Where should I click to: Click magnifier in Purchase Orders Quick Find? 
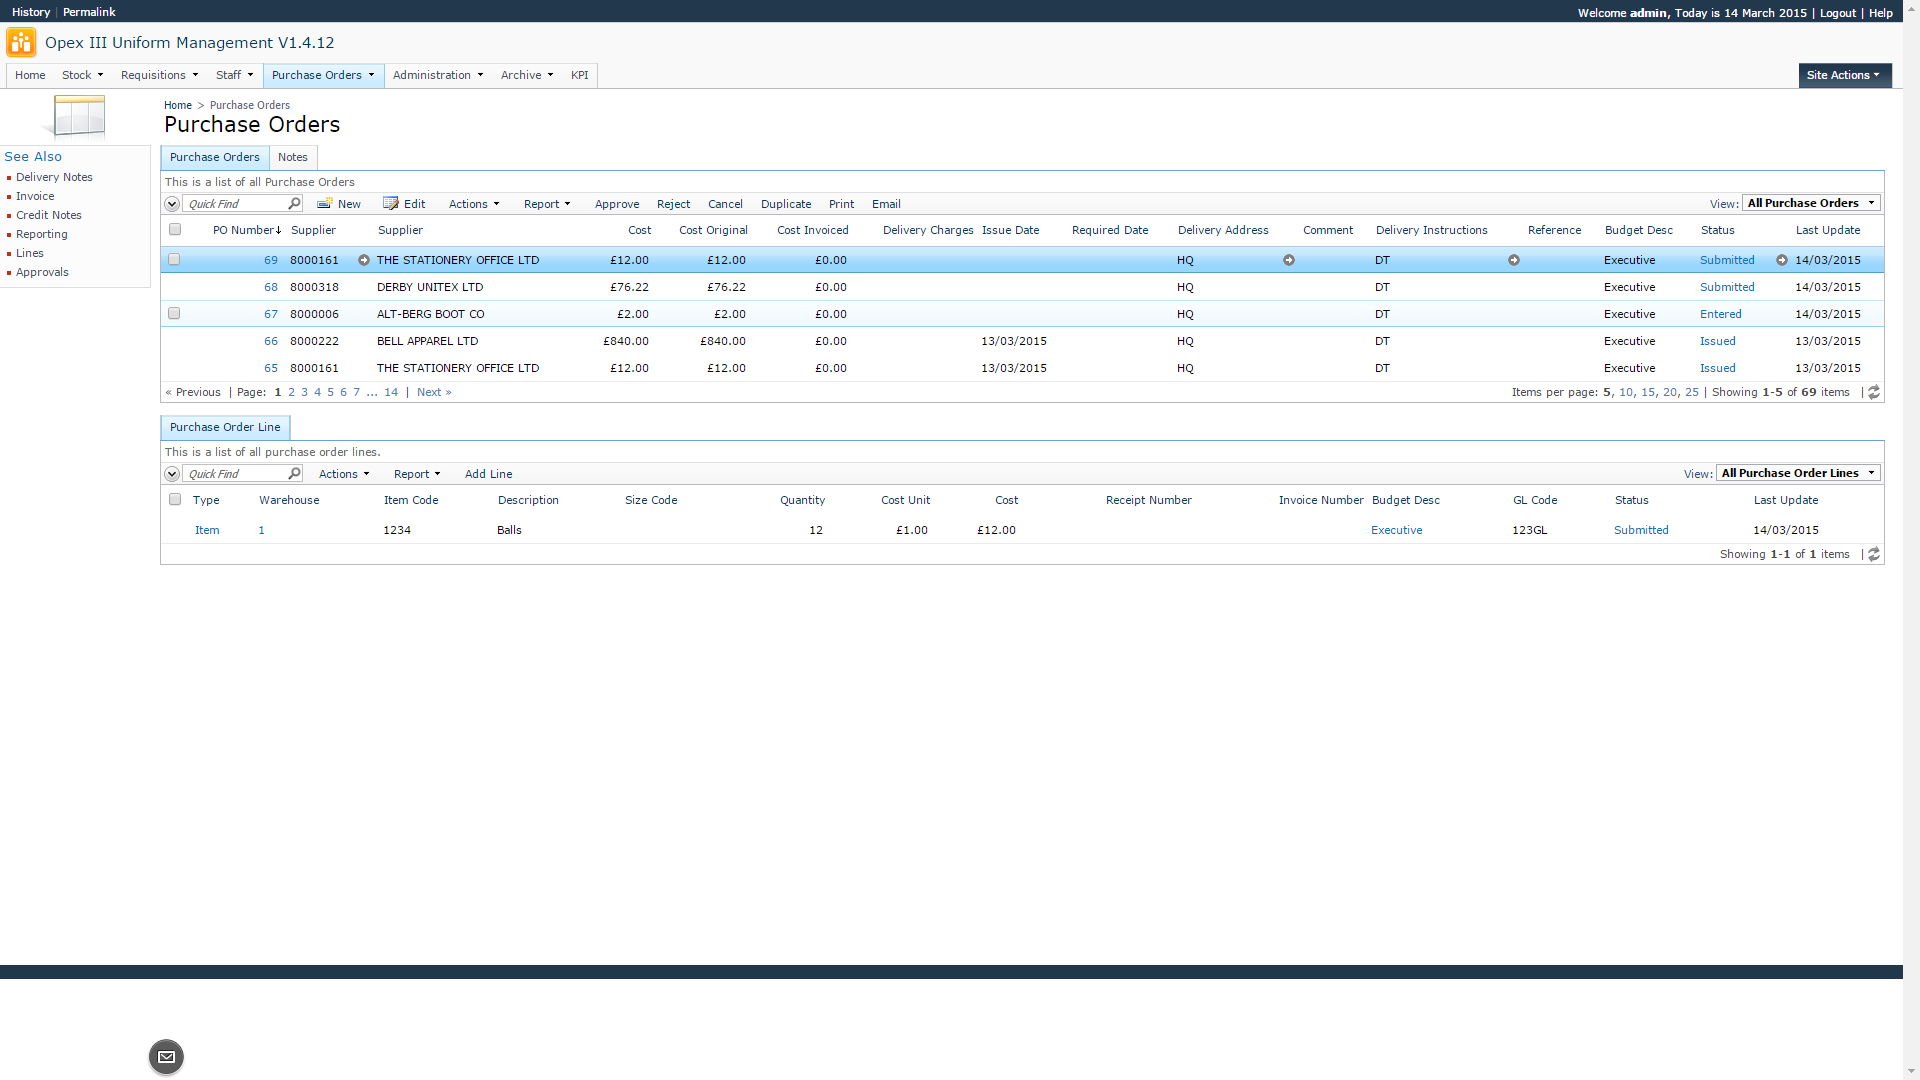294,204
